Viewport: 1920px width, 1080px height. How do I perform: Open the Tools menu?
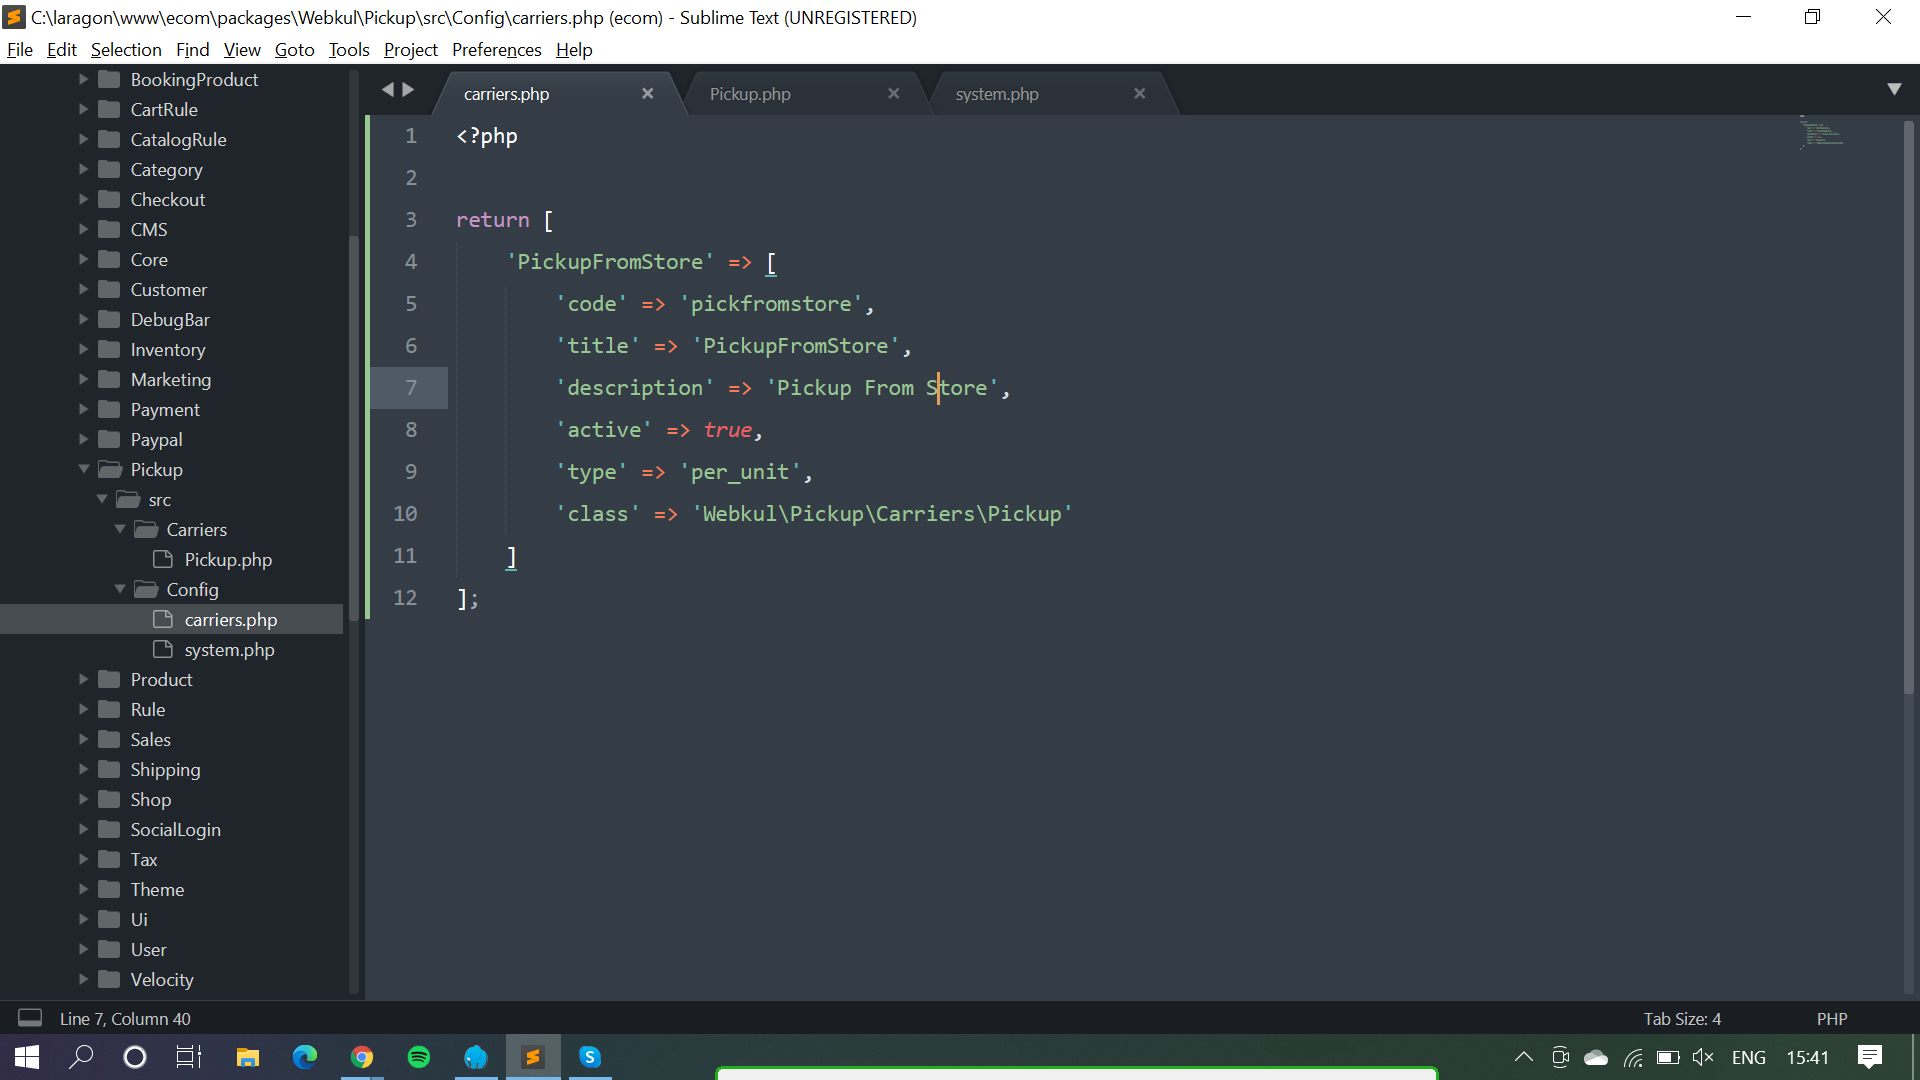point(349,49)
